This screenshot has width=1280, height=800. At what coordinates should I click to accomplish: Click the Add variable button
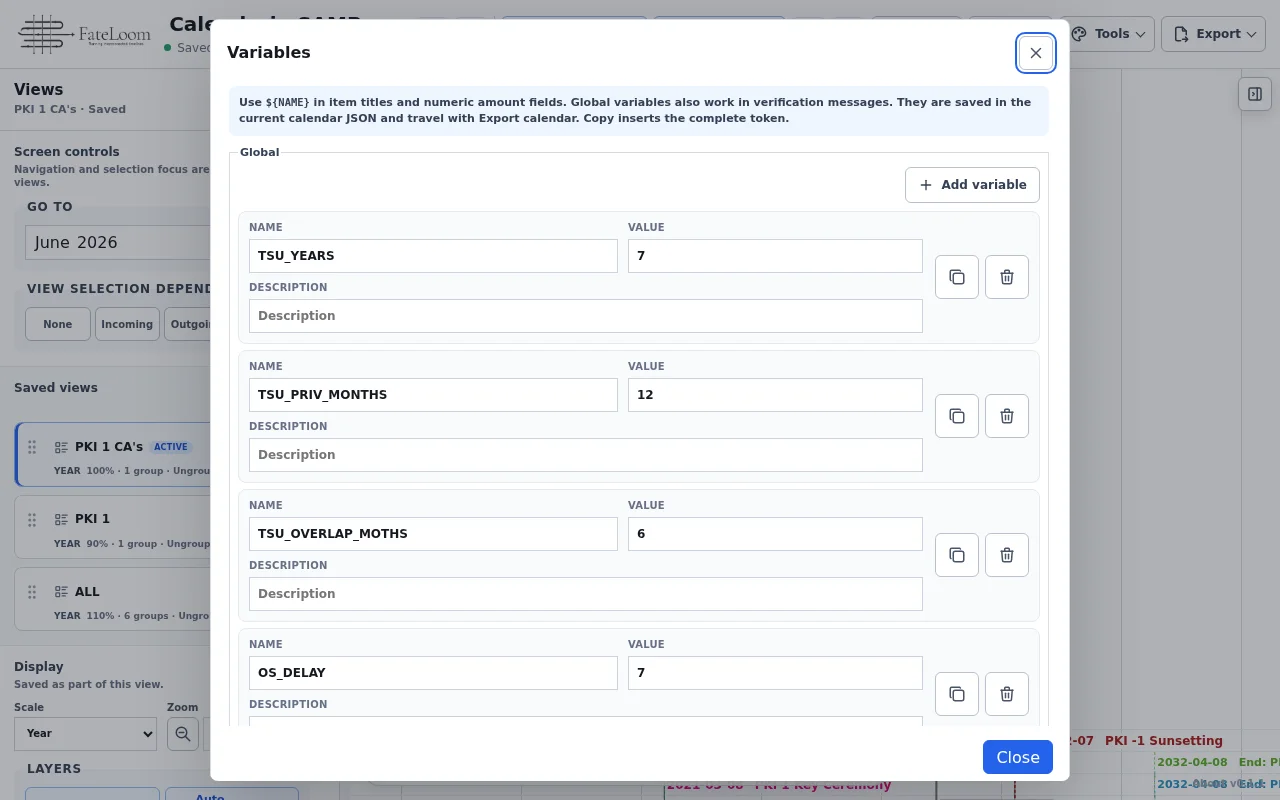[972, 185]
